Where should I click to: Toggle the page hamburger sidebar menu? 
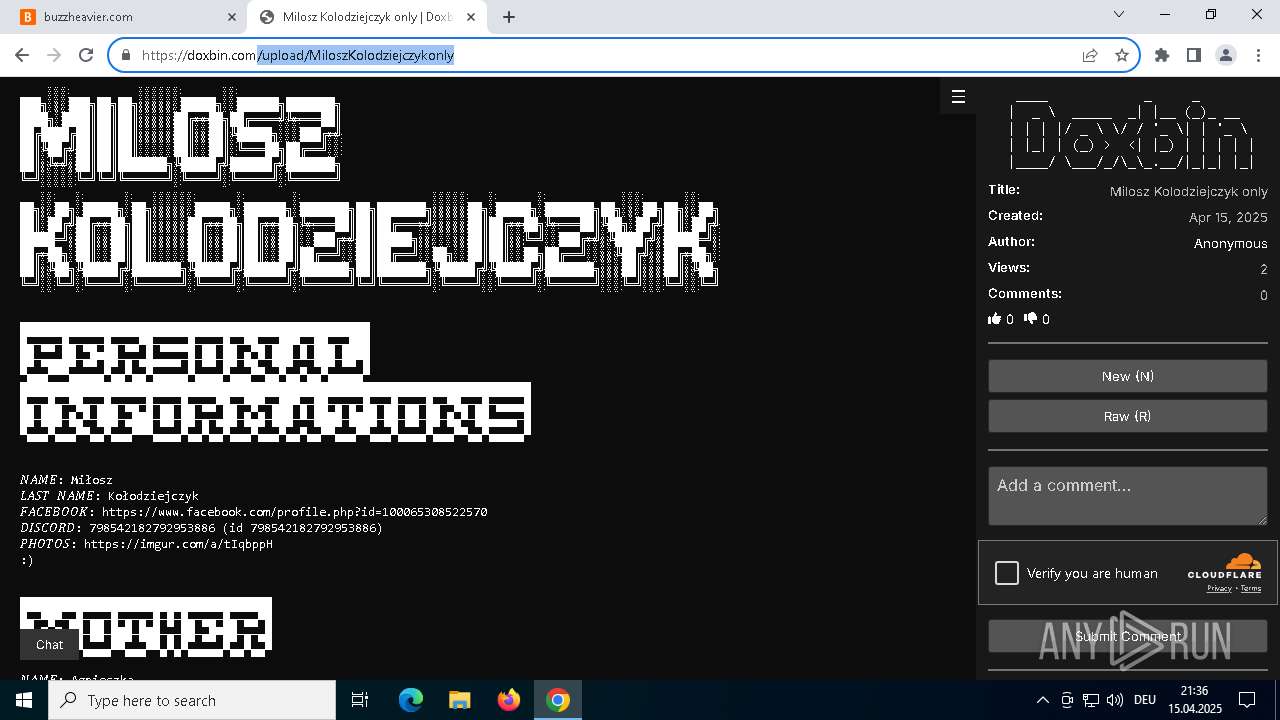point(958,97)
